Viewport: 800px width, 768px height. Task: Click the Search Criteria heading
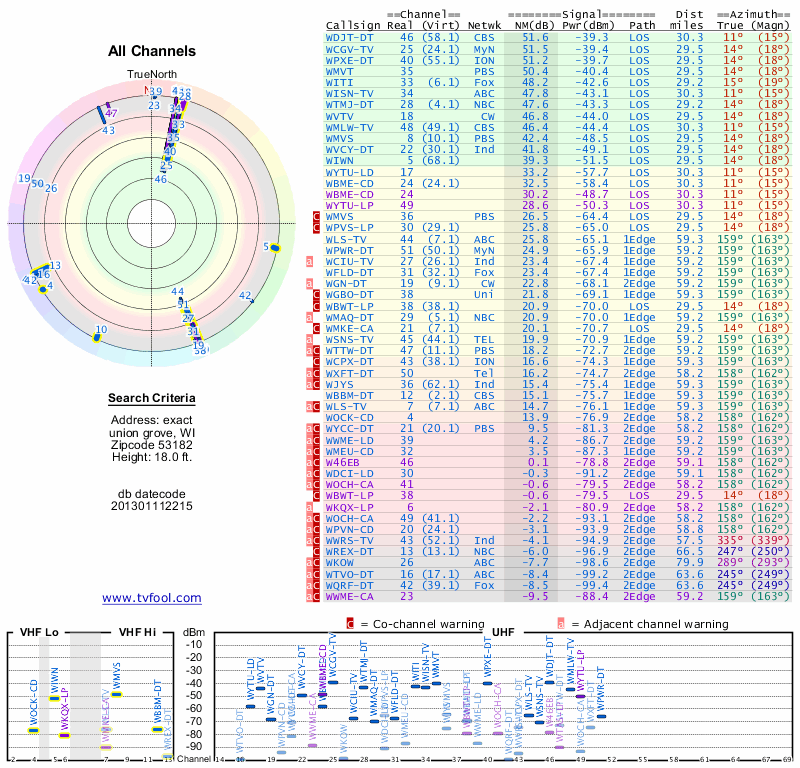[x=152, y=398]
